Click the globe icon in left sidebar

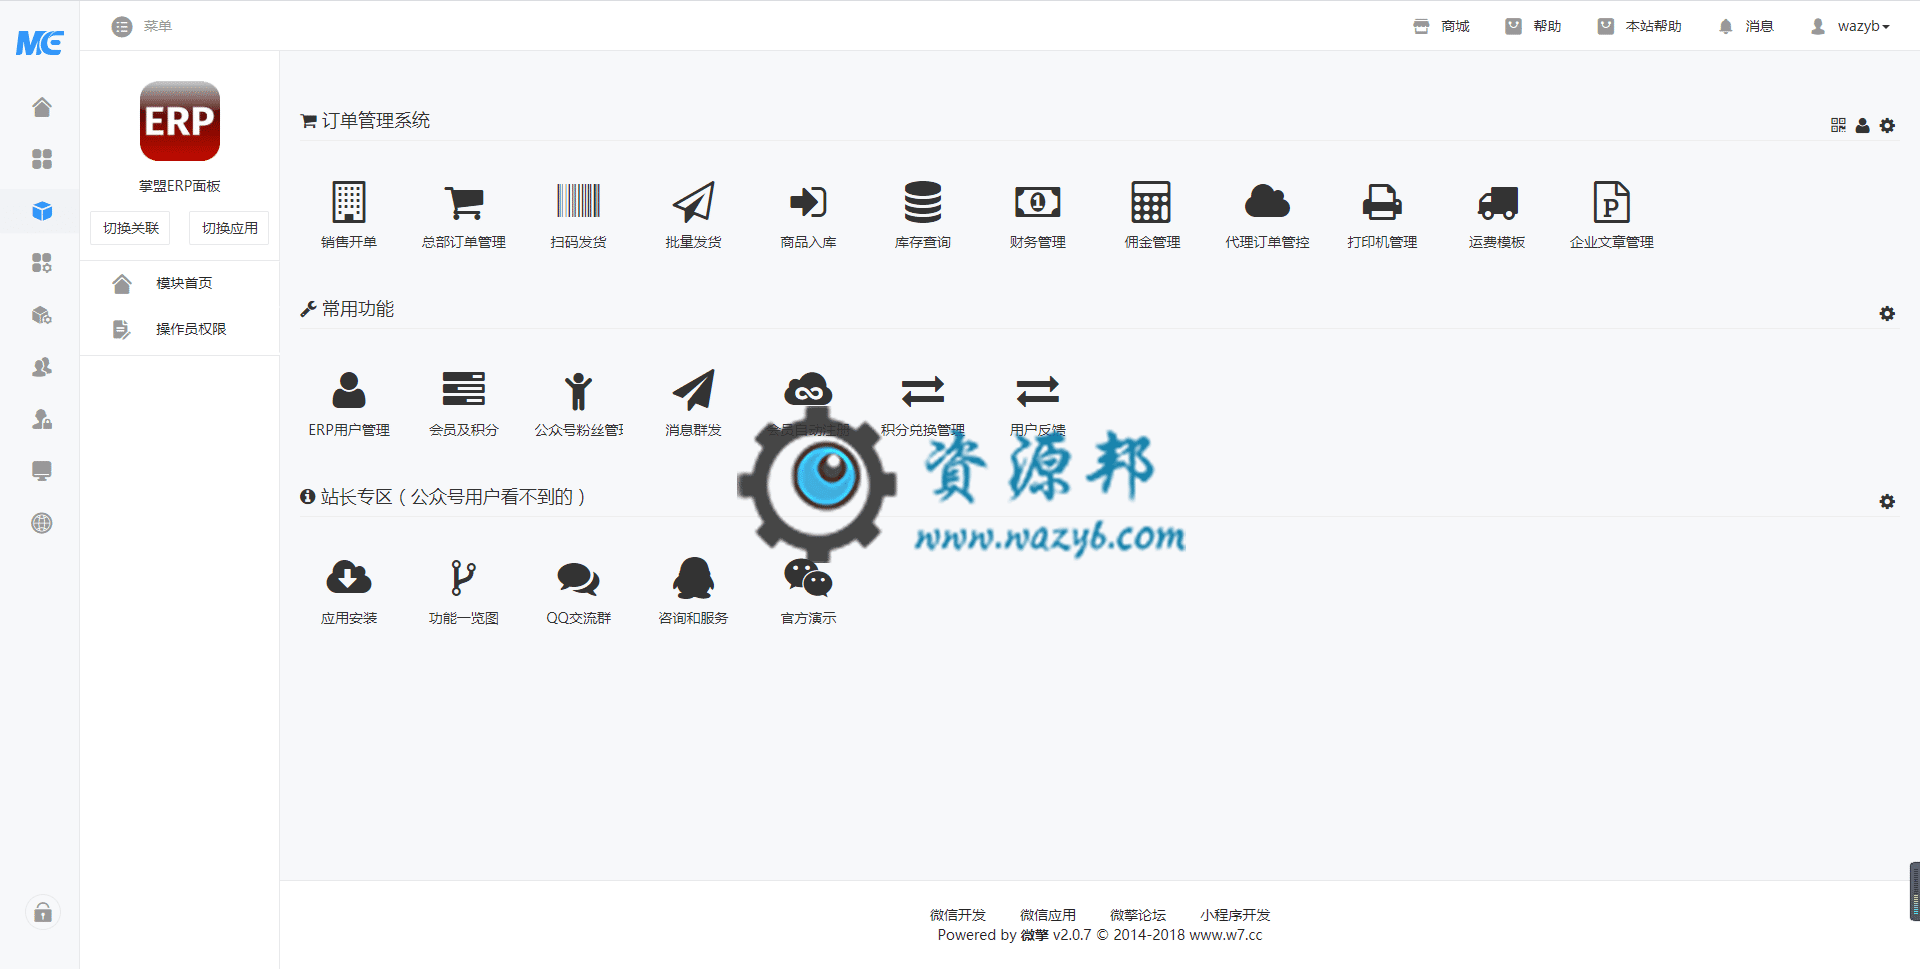pyautogui.click(x=42, y=523)
